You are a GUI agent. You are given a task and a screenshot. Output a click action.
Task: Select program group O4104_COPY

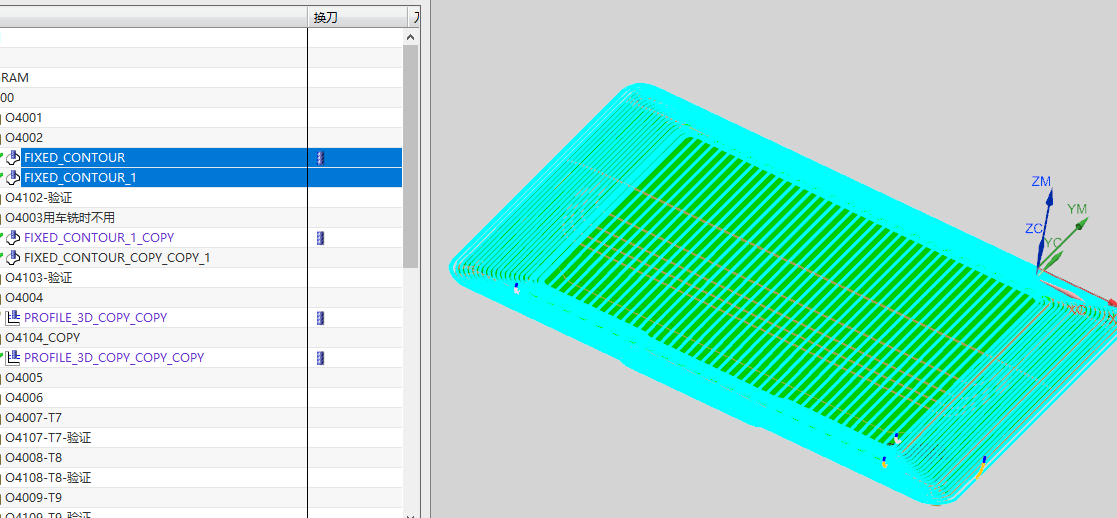coord(43,338)
